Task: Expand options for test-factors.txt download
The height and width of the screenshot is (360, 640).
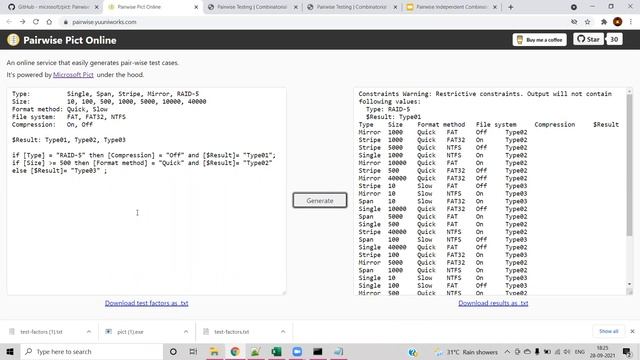Action: pos(283,331)
